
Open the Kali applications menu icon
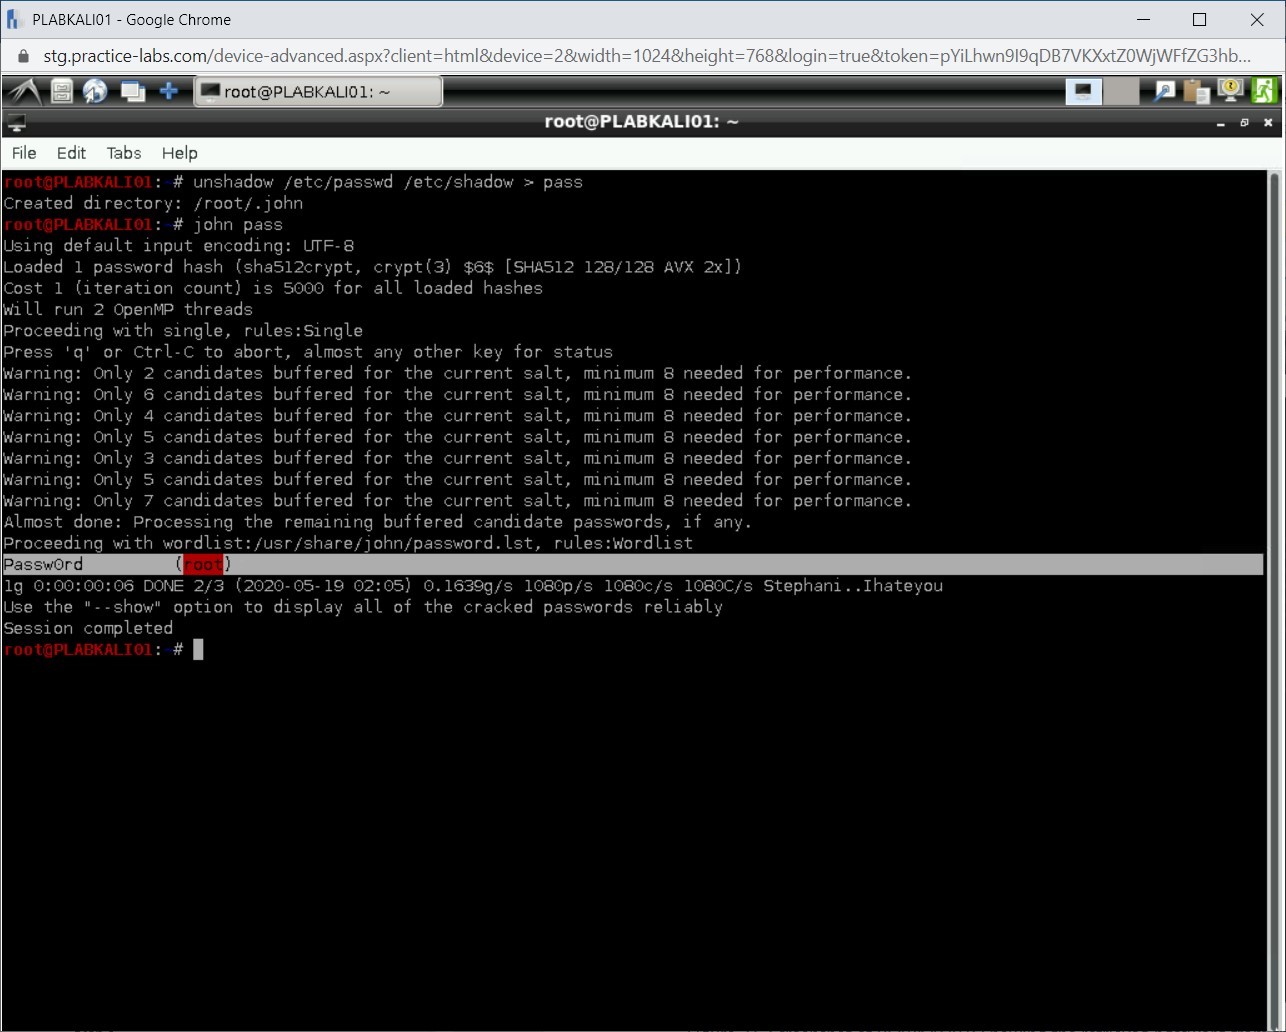(x=22, y=90)
